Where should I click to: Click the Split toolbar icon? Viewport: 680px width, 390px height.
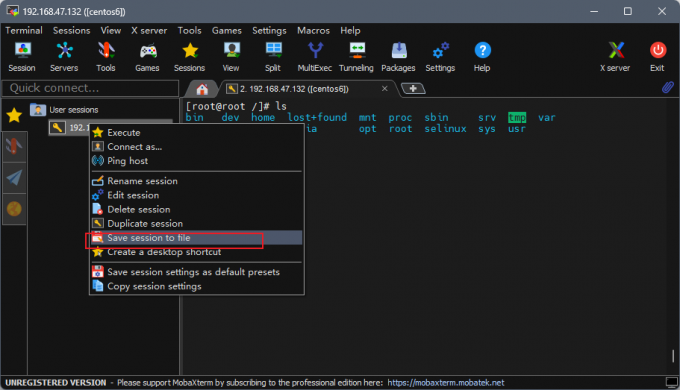(273, 57)
